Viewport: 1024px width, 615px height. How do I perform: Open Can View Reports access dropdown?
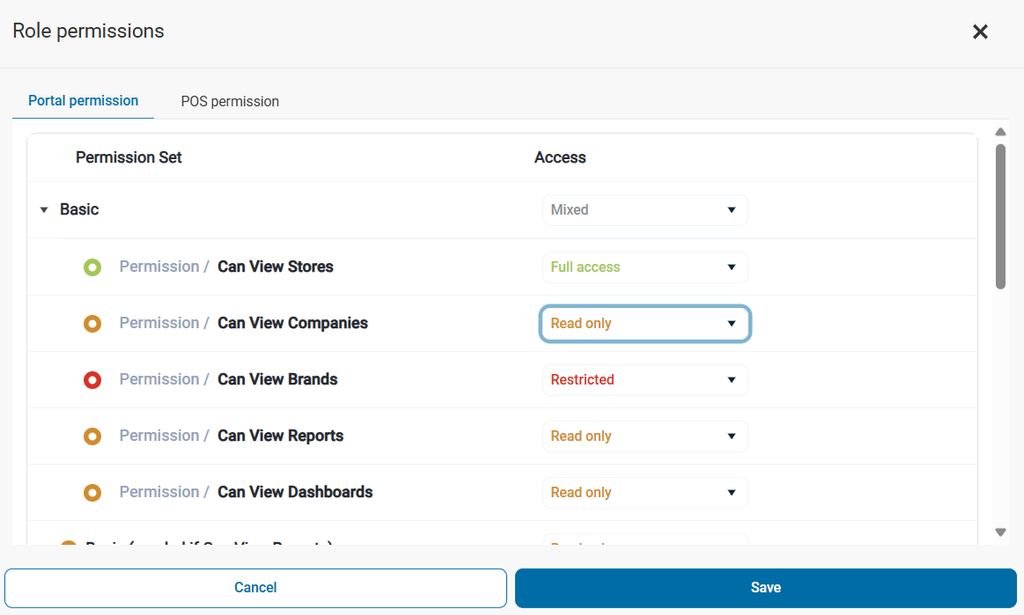[x=645, y=436]
